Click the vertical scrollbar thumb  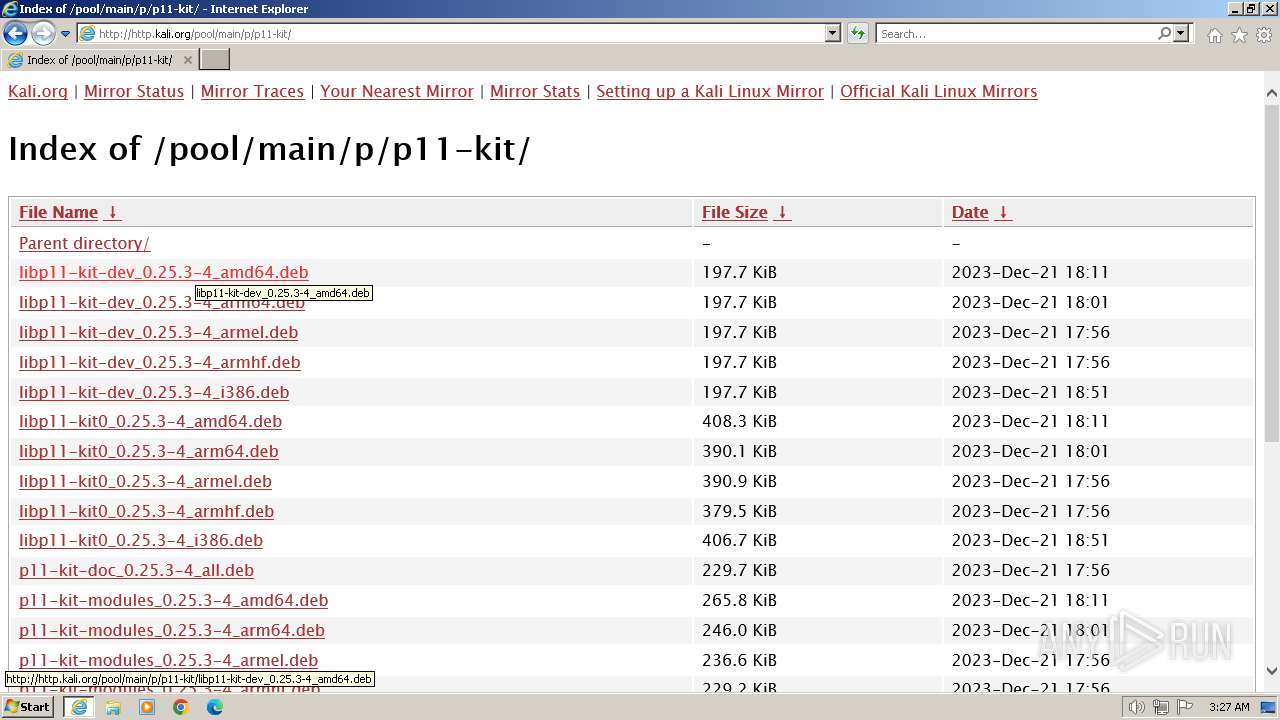click(x=1271, y=274)
